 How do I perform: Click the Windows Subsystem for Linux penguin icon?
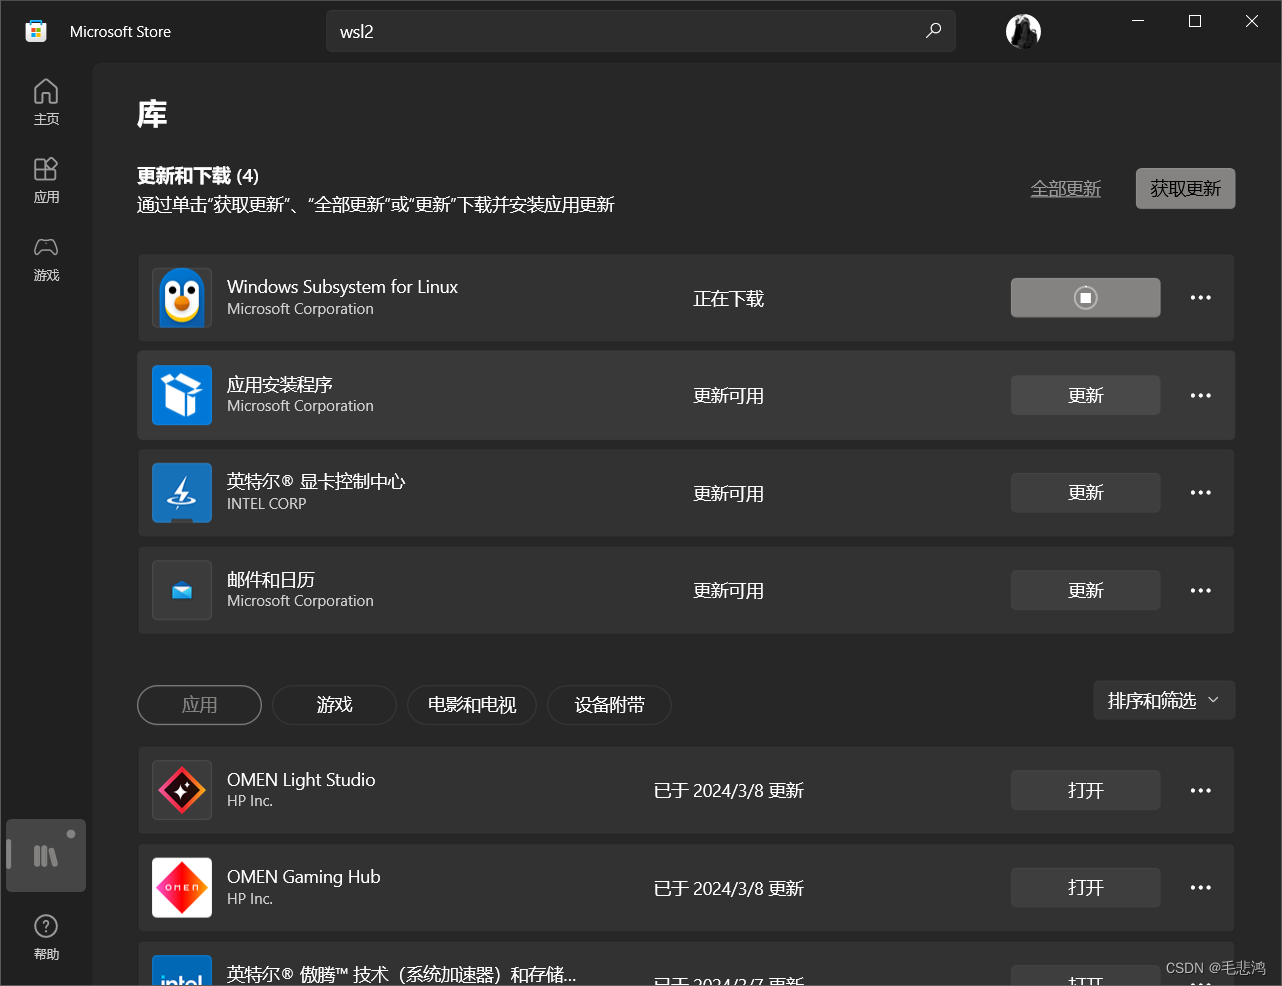(x=181, y=297)
